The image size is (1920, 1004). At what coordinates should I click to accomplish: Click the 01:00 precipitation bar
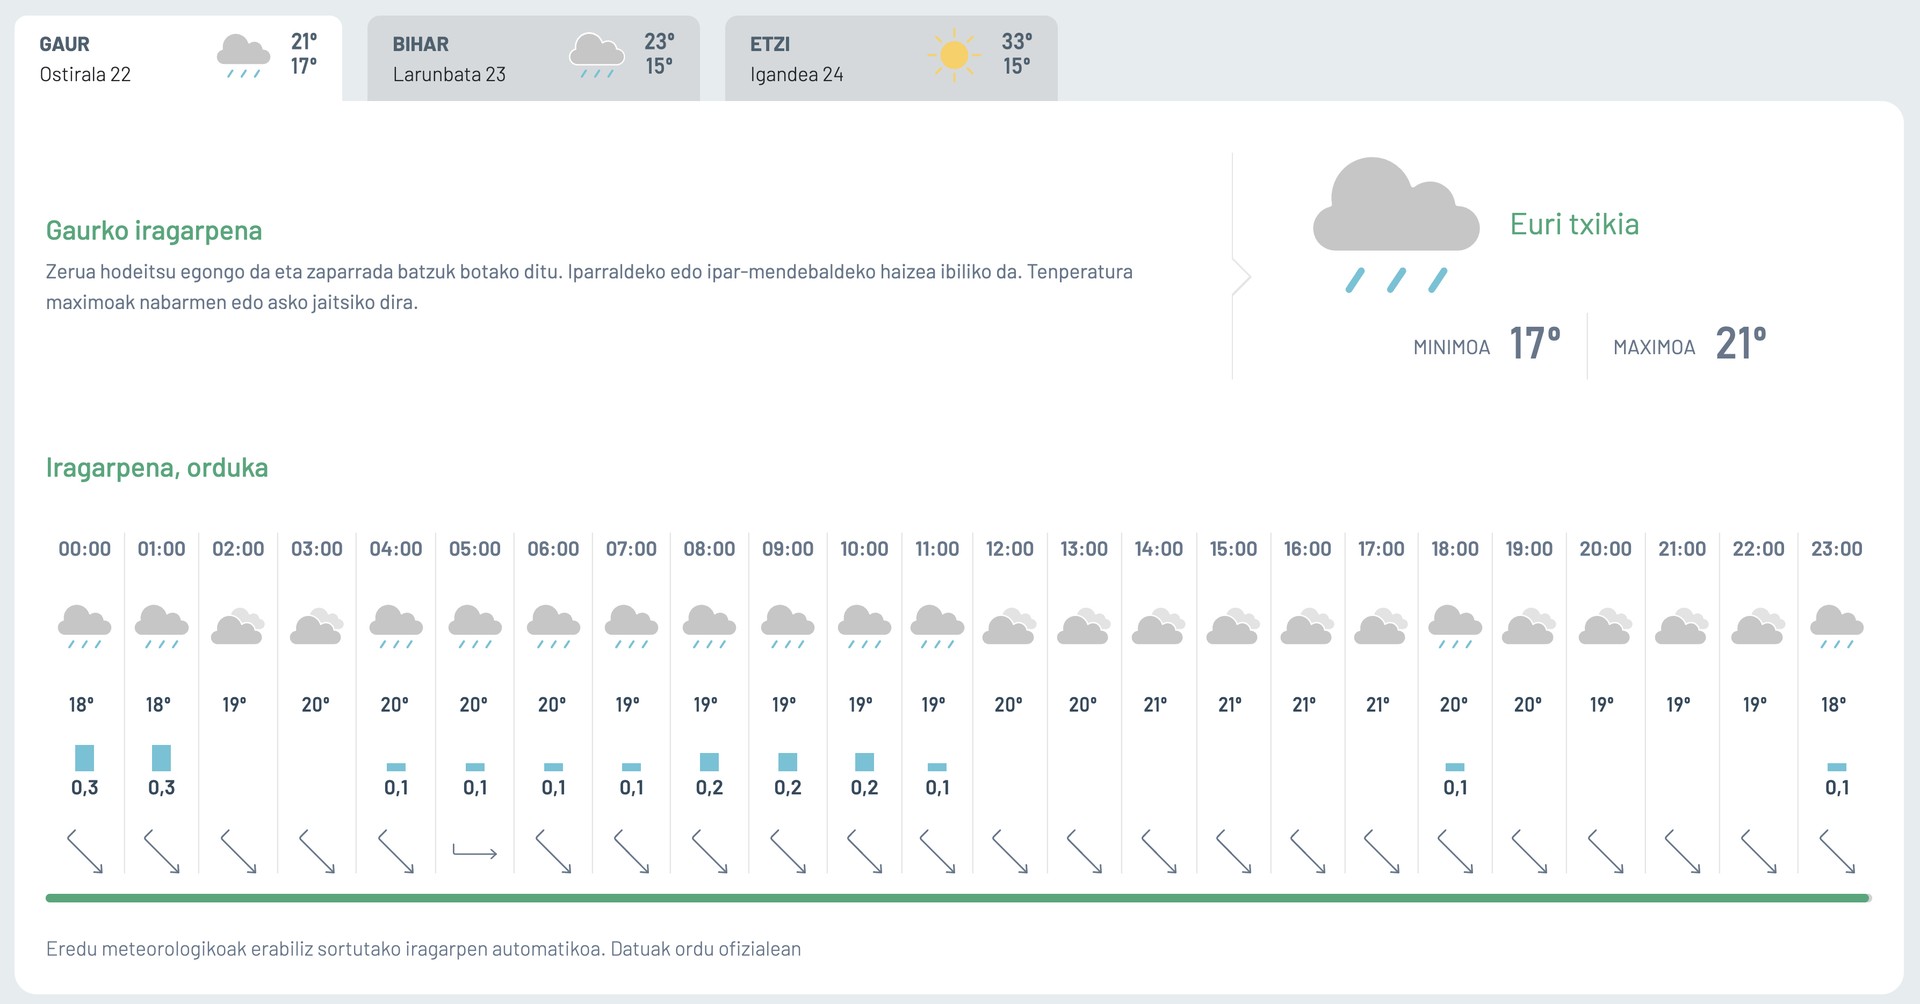pos(161,758)
